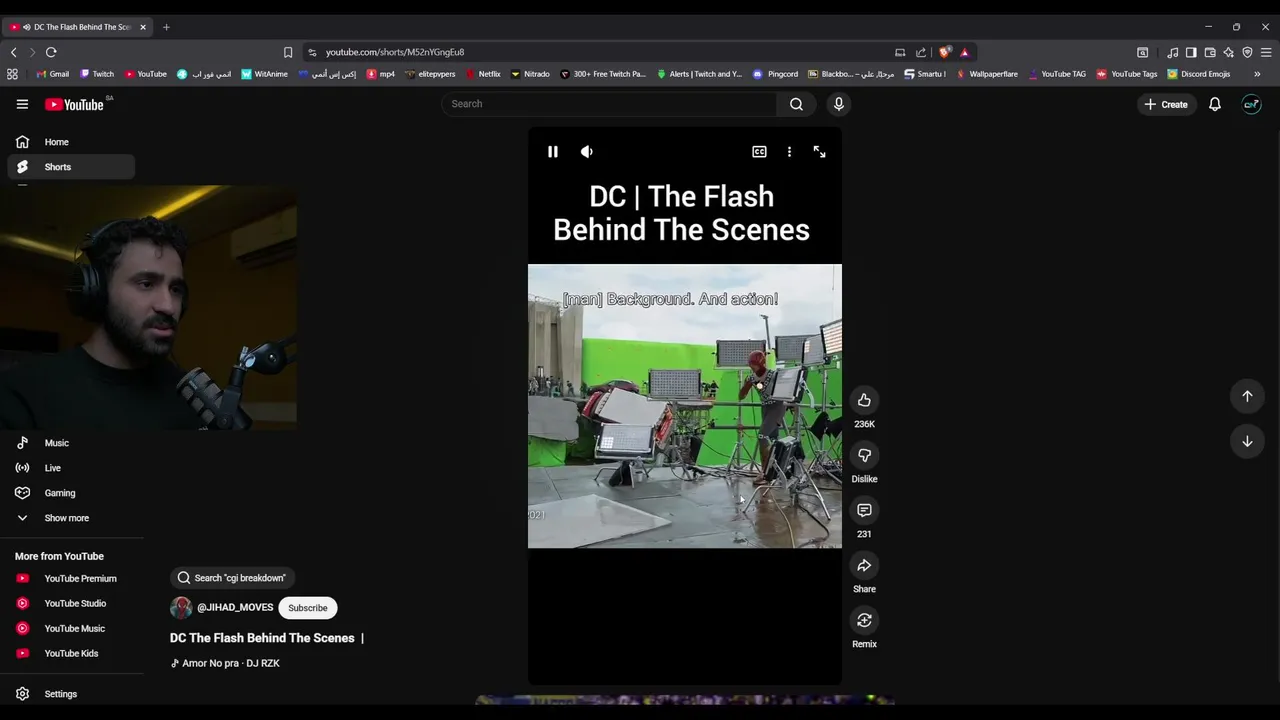Pause the Short with the pause button
Screen dimensions: 1280x720
click(552, 152)
